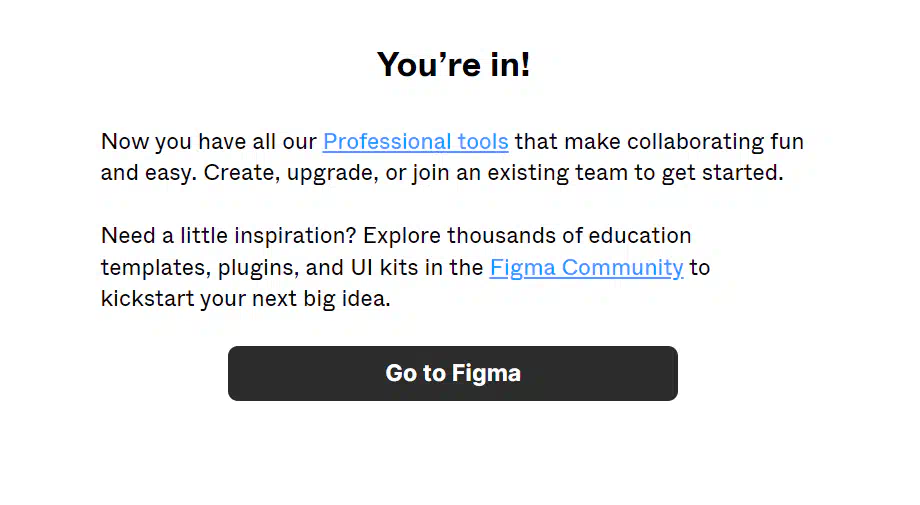Open the Professional tools link
Viewport: 920px width, 505px height.
[x=415, y=142]
